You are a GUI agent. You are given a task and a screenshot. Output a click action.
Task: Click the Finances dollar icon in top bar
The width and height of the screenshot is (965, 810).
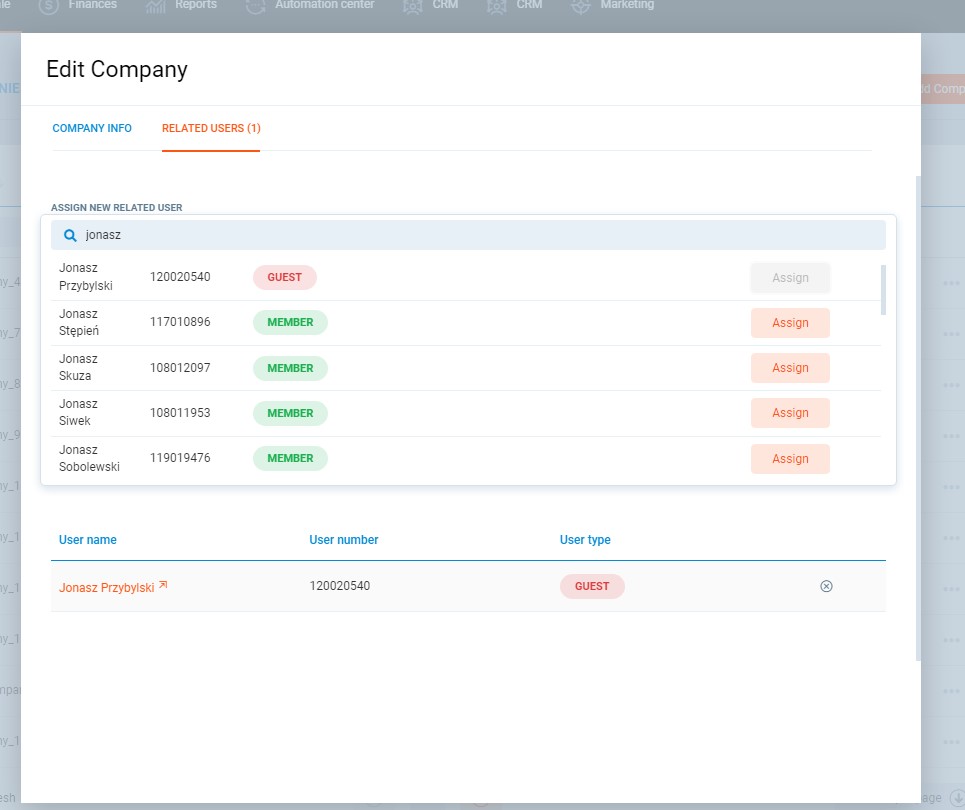[x=48, y=6]
